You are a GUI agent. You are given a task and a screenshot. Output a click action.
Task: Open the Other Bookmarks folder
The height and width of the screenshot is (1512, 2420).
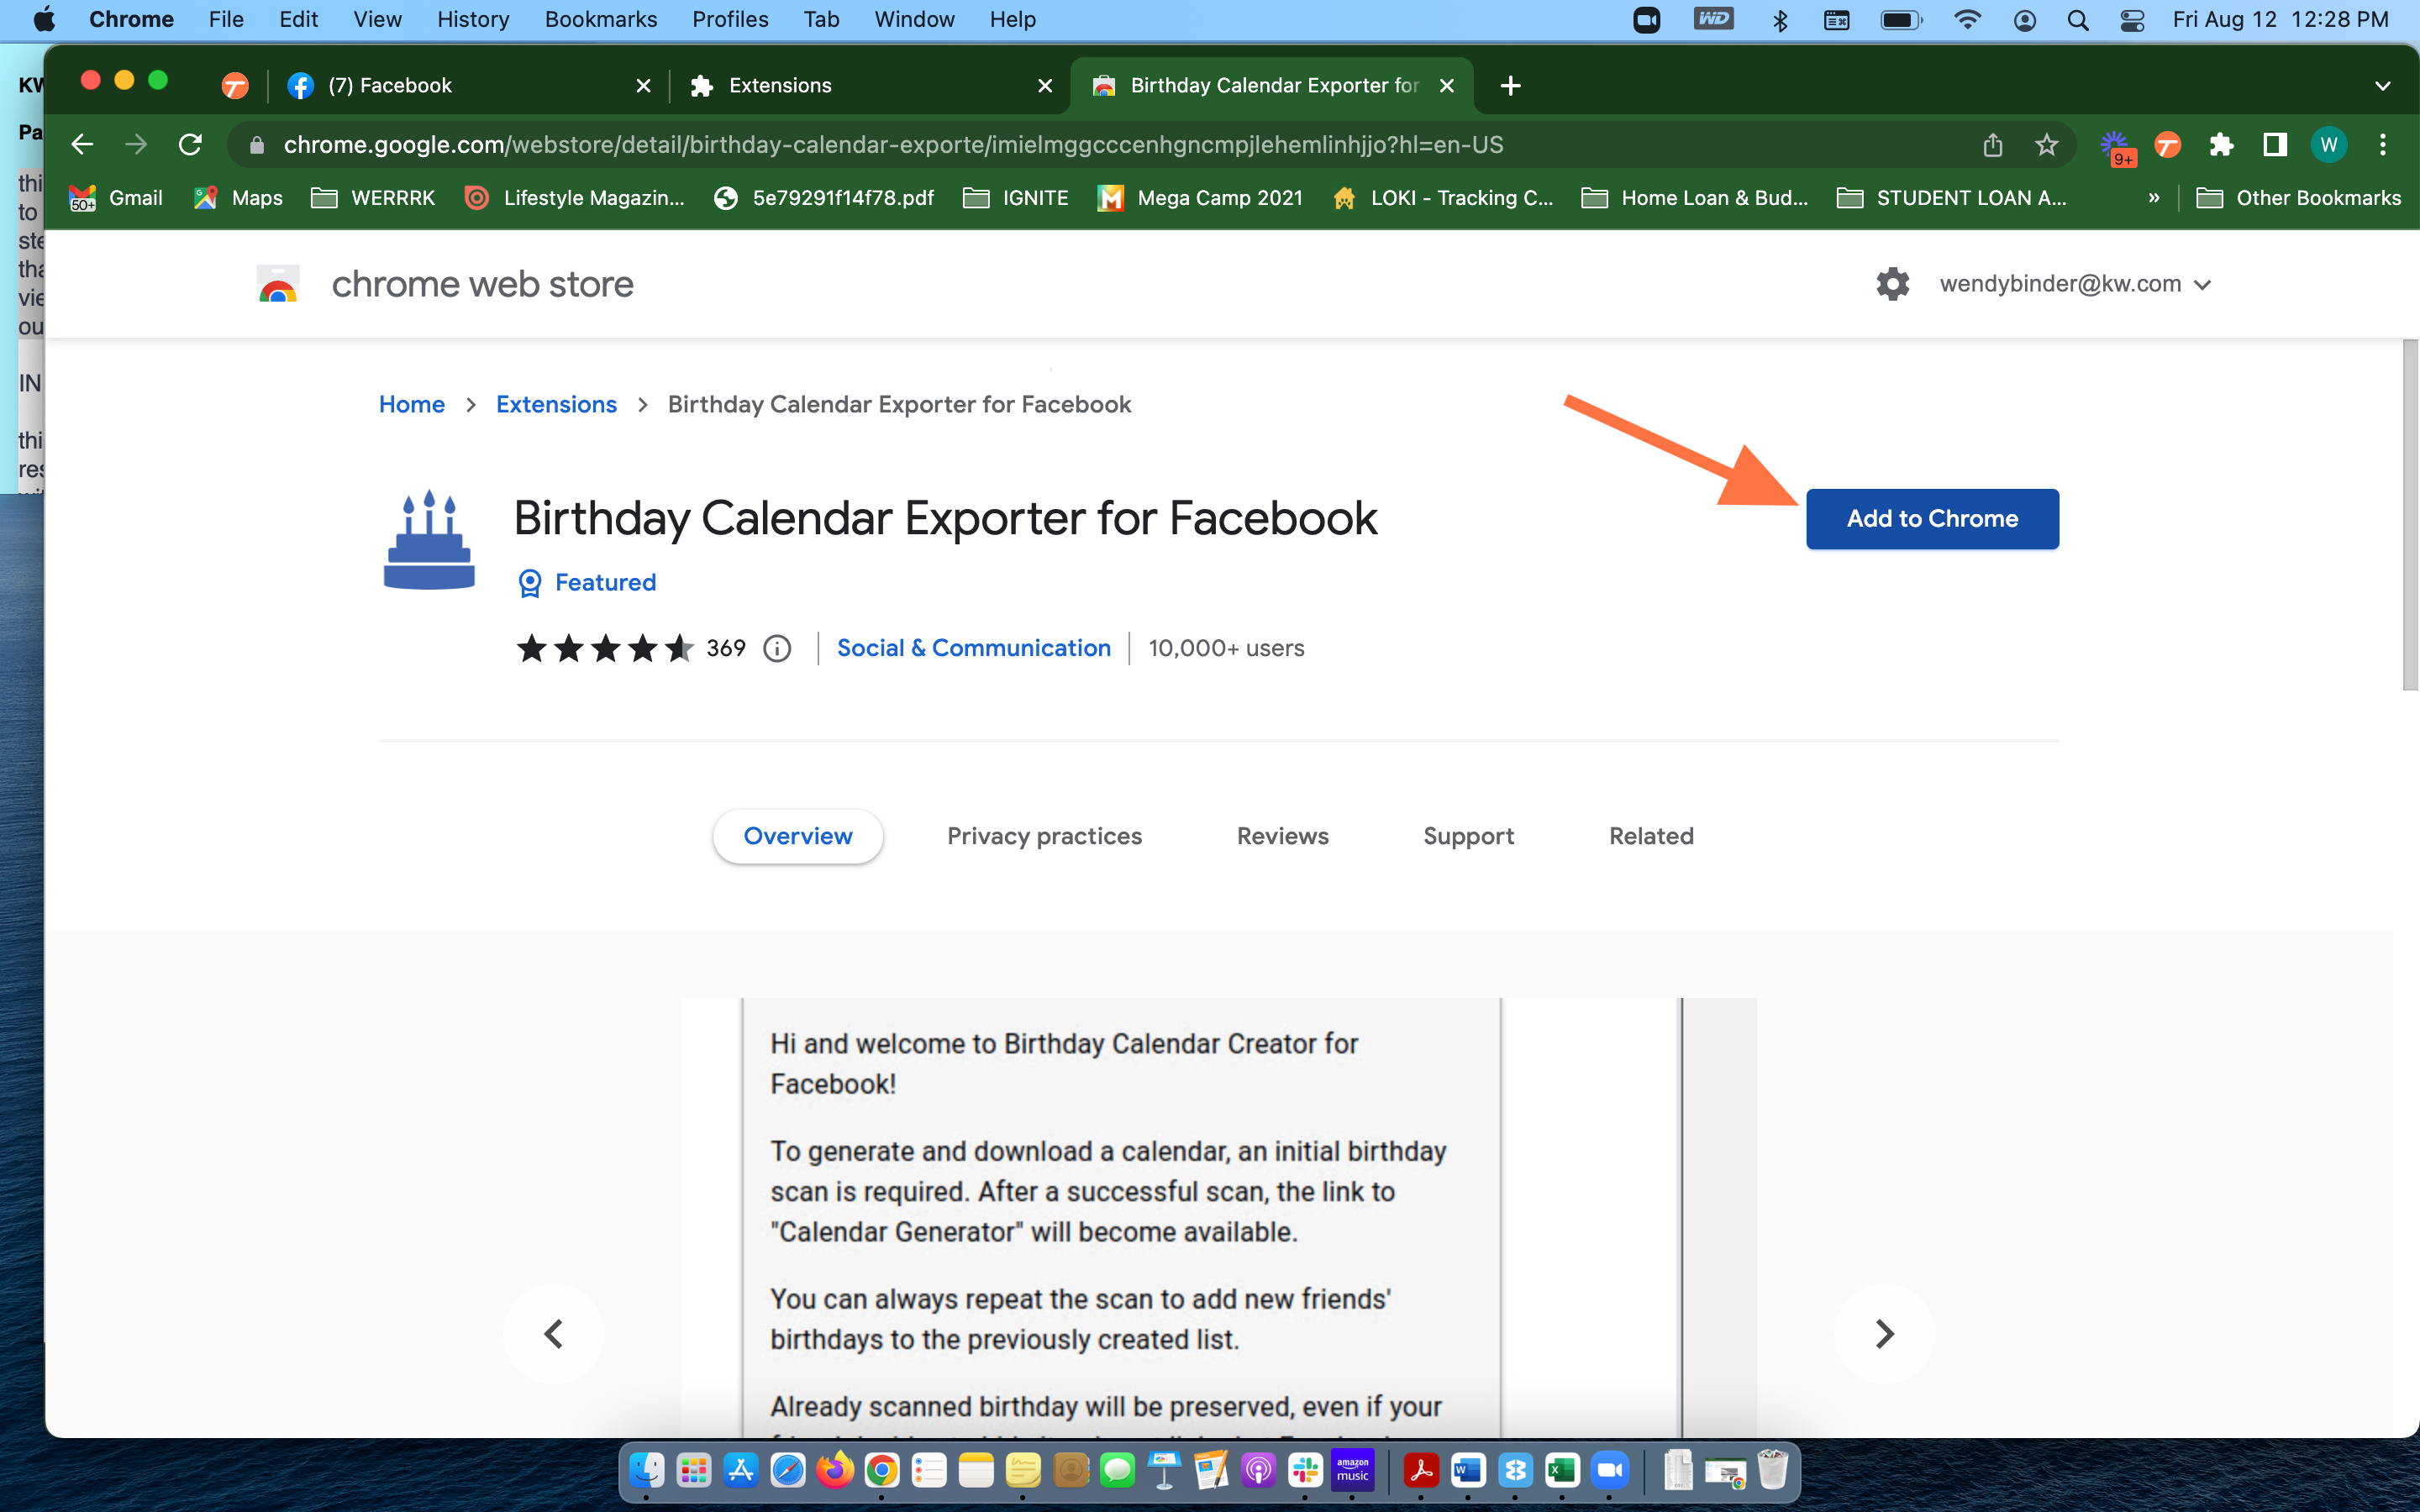pos(2297,198)
